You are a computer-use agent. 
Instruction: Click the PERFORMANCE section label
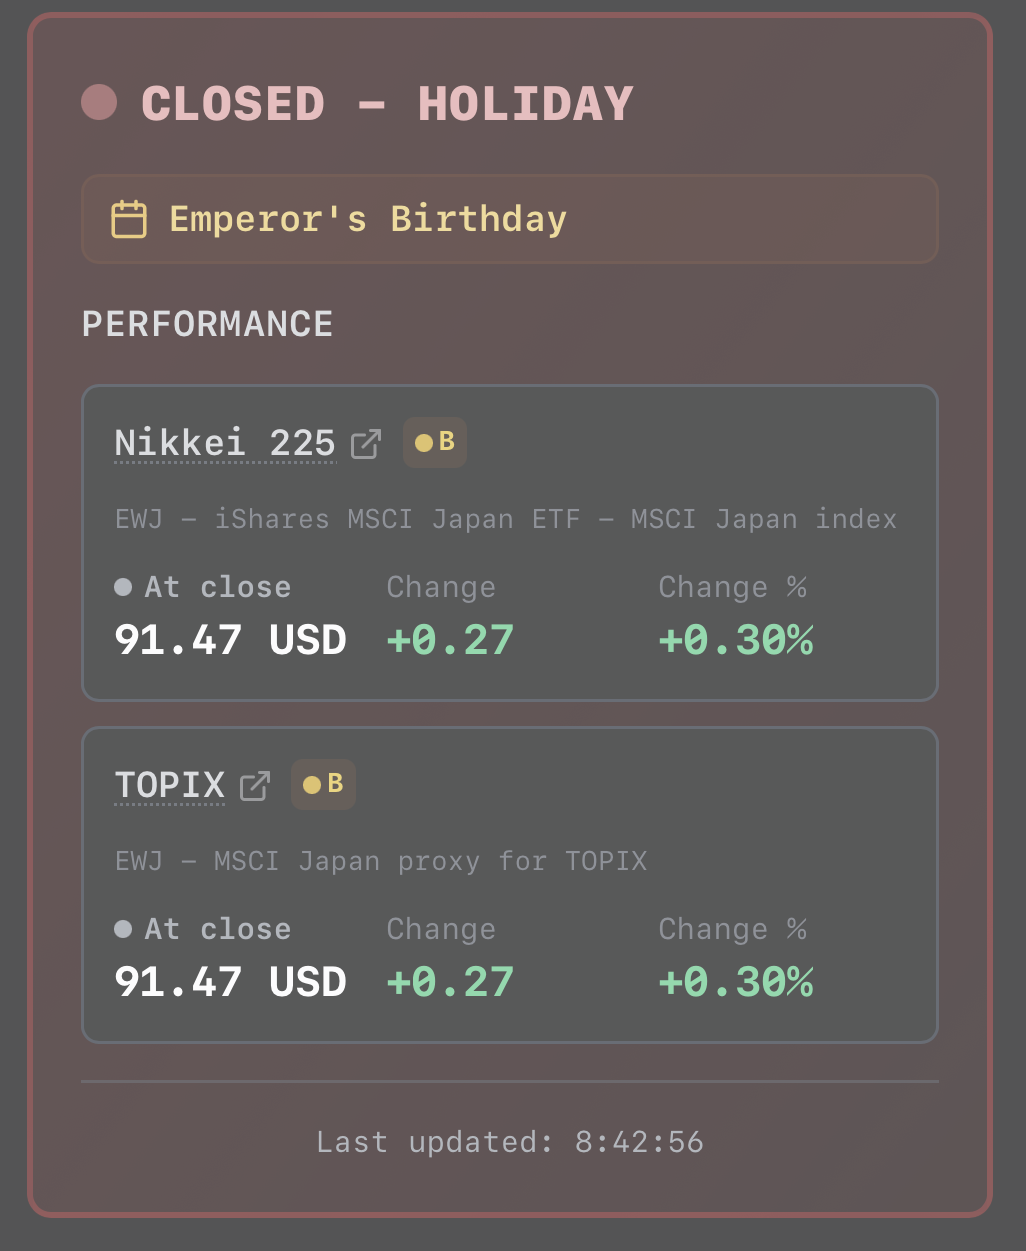pyautogui.click(x=207, y=324)
